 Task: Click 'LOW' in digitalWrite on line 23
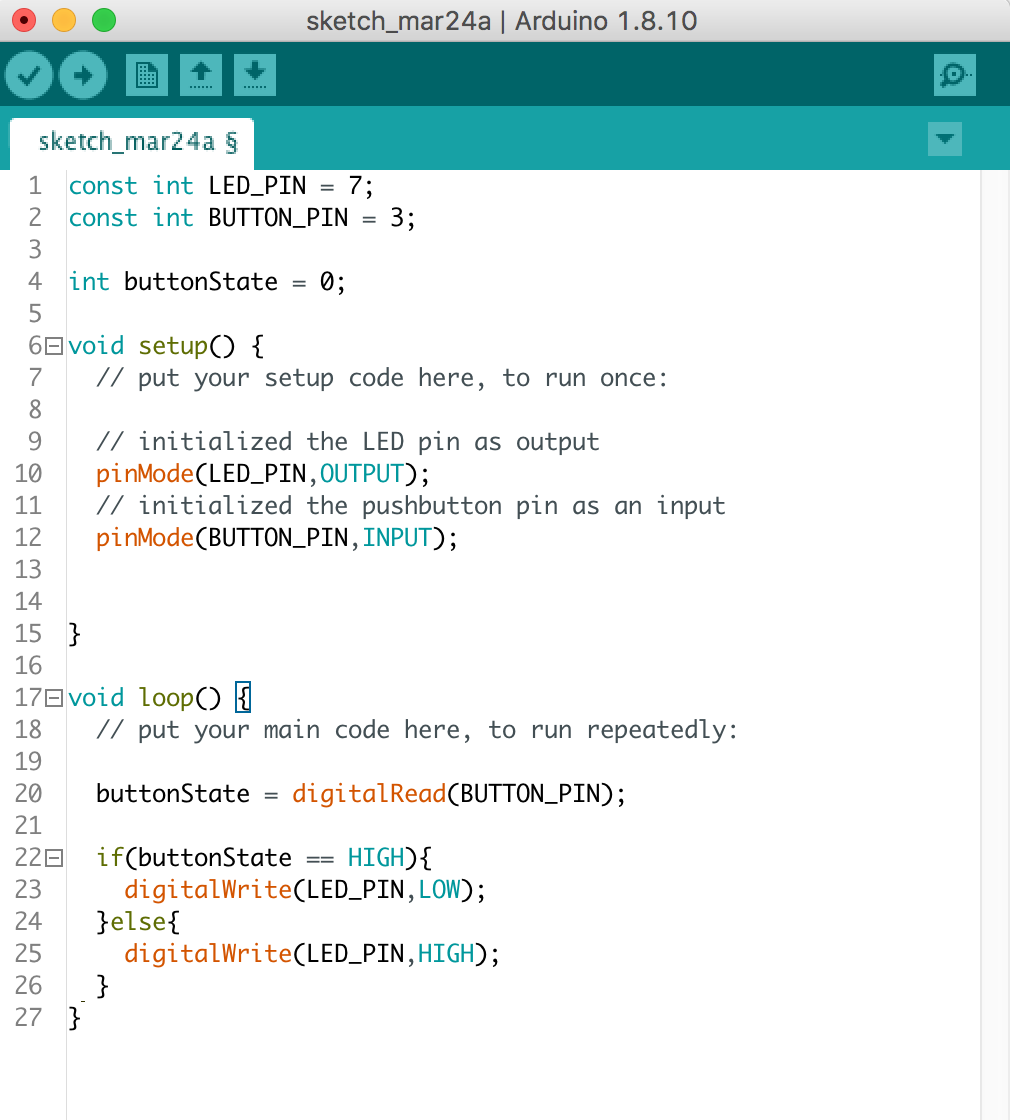pyautogui.click(x=439, y=890)
